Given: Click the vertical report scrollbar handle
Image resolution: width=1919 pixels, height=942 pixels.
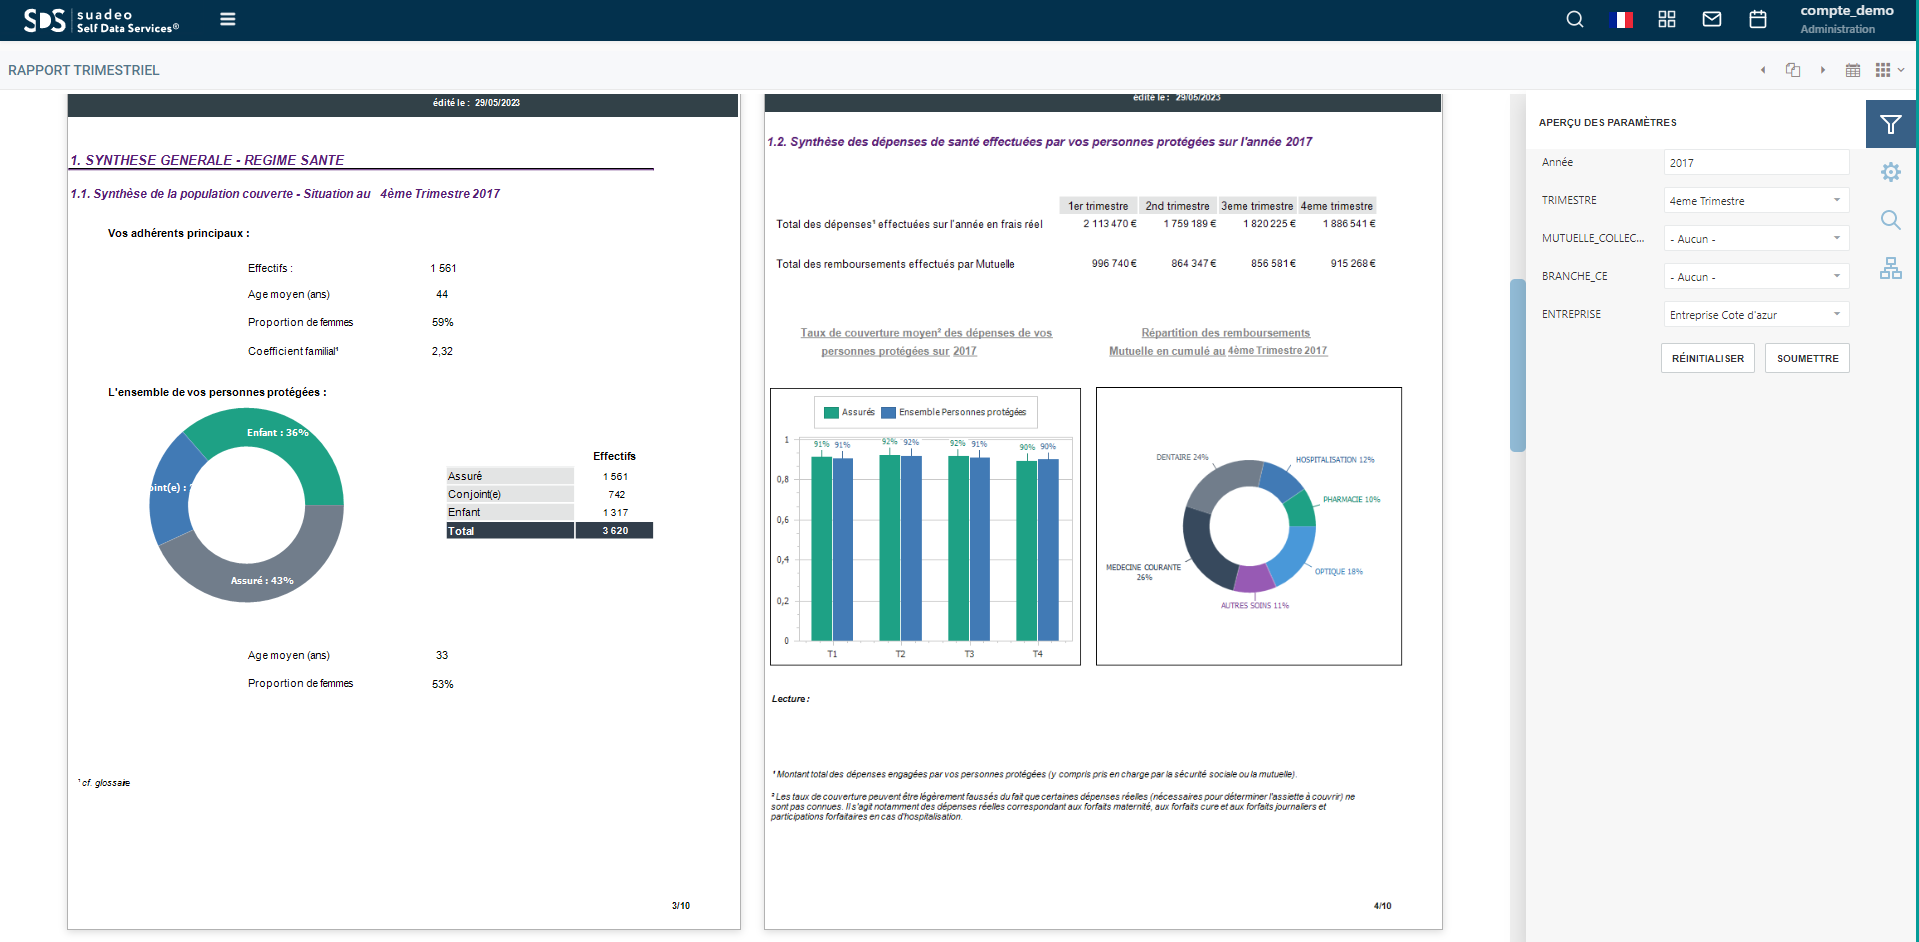Looking at the screenshot, I should point(1517,365).
